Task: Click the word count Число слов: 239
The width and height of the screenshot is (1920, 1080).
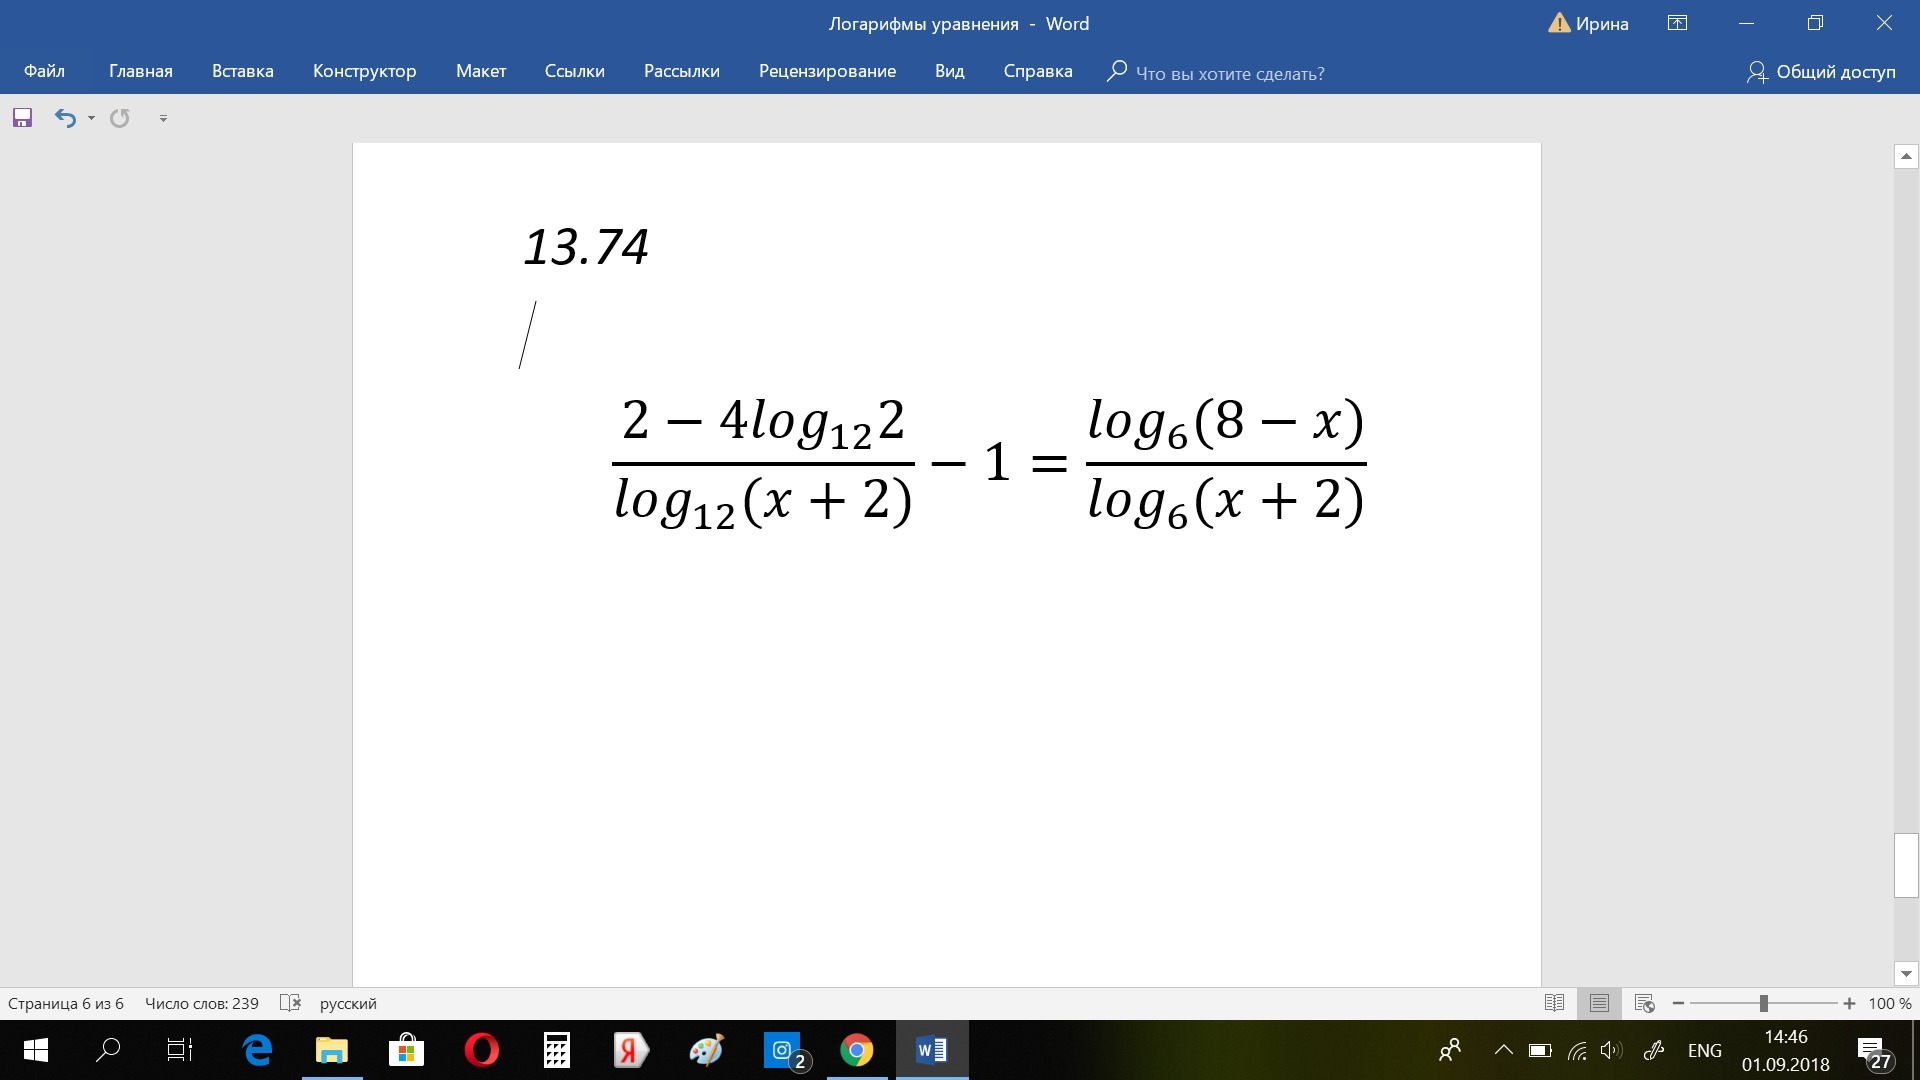Action: 201,1003
